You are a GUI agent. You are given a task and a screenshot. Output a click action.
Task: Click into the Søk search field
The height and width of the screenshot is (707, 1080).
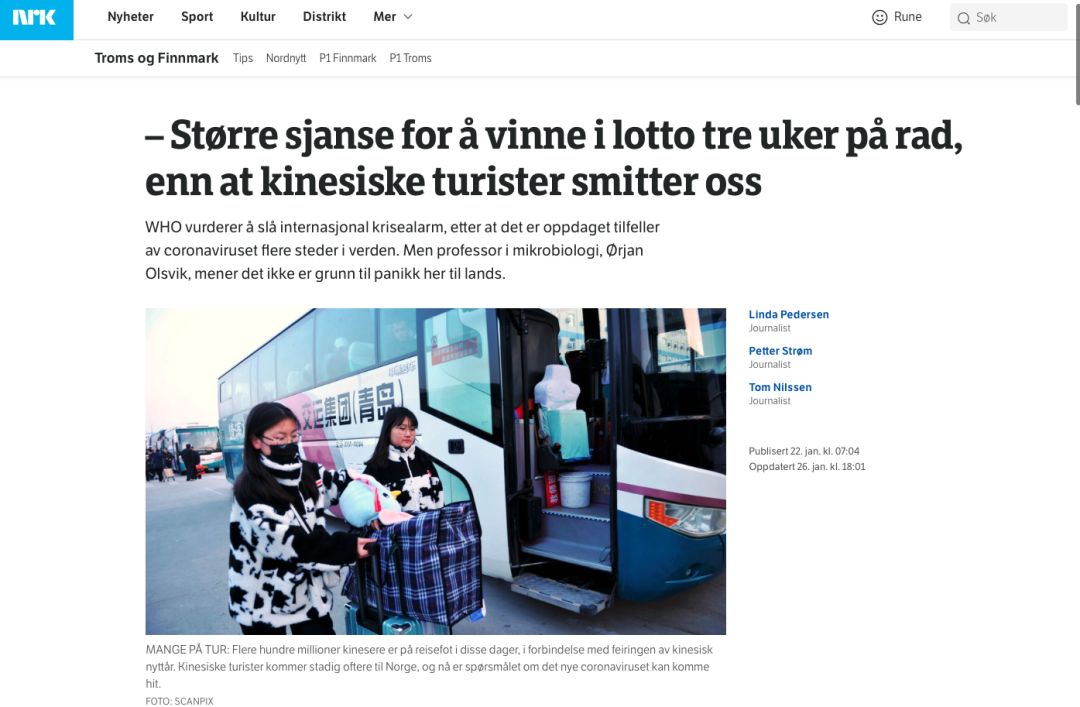[x=1008, y=18]
